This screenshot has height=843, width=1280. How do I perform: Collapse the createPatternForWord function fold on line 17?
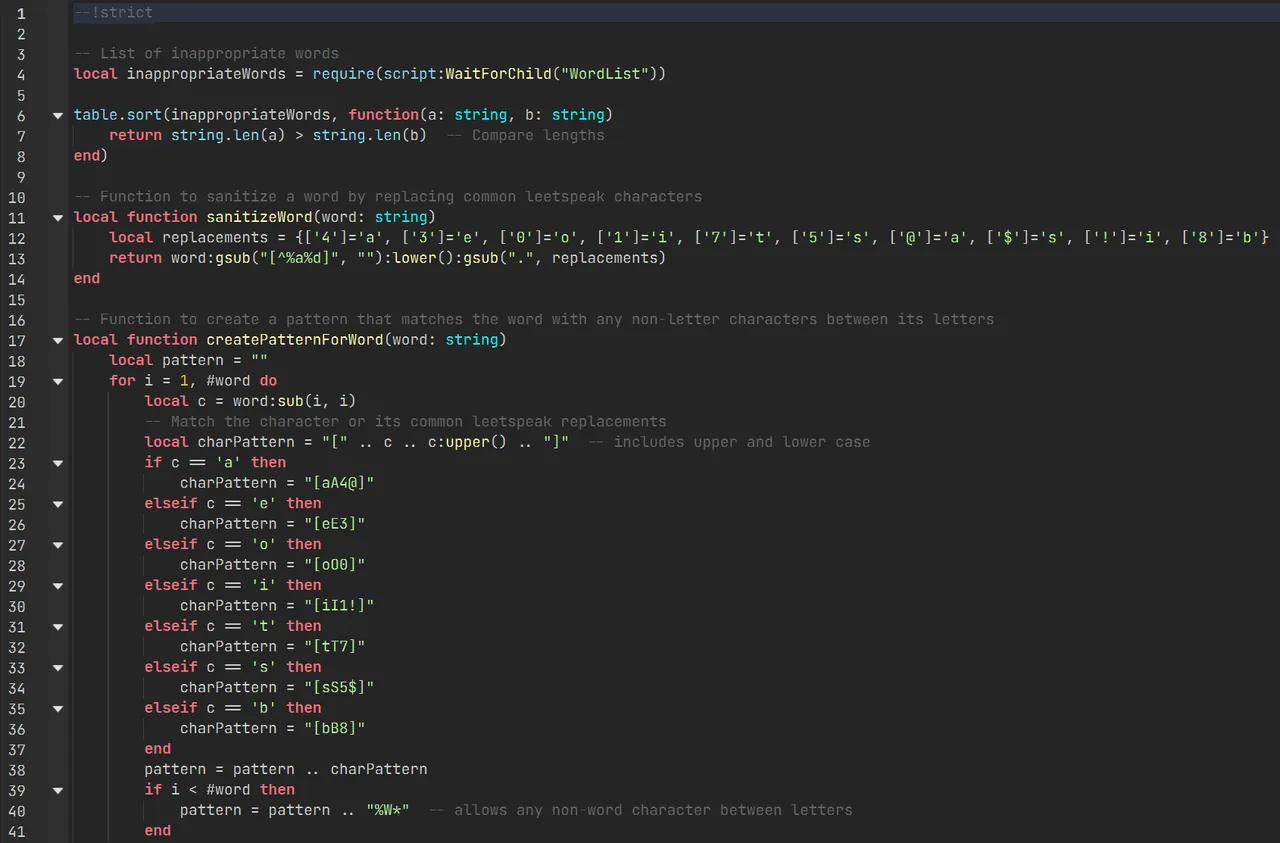pyautogui.click(x=58, y=340)
